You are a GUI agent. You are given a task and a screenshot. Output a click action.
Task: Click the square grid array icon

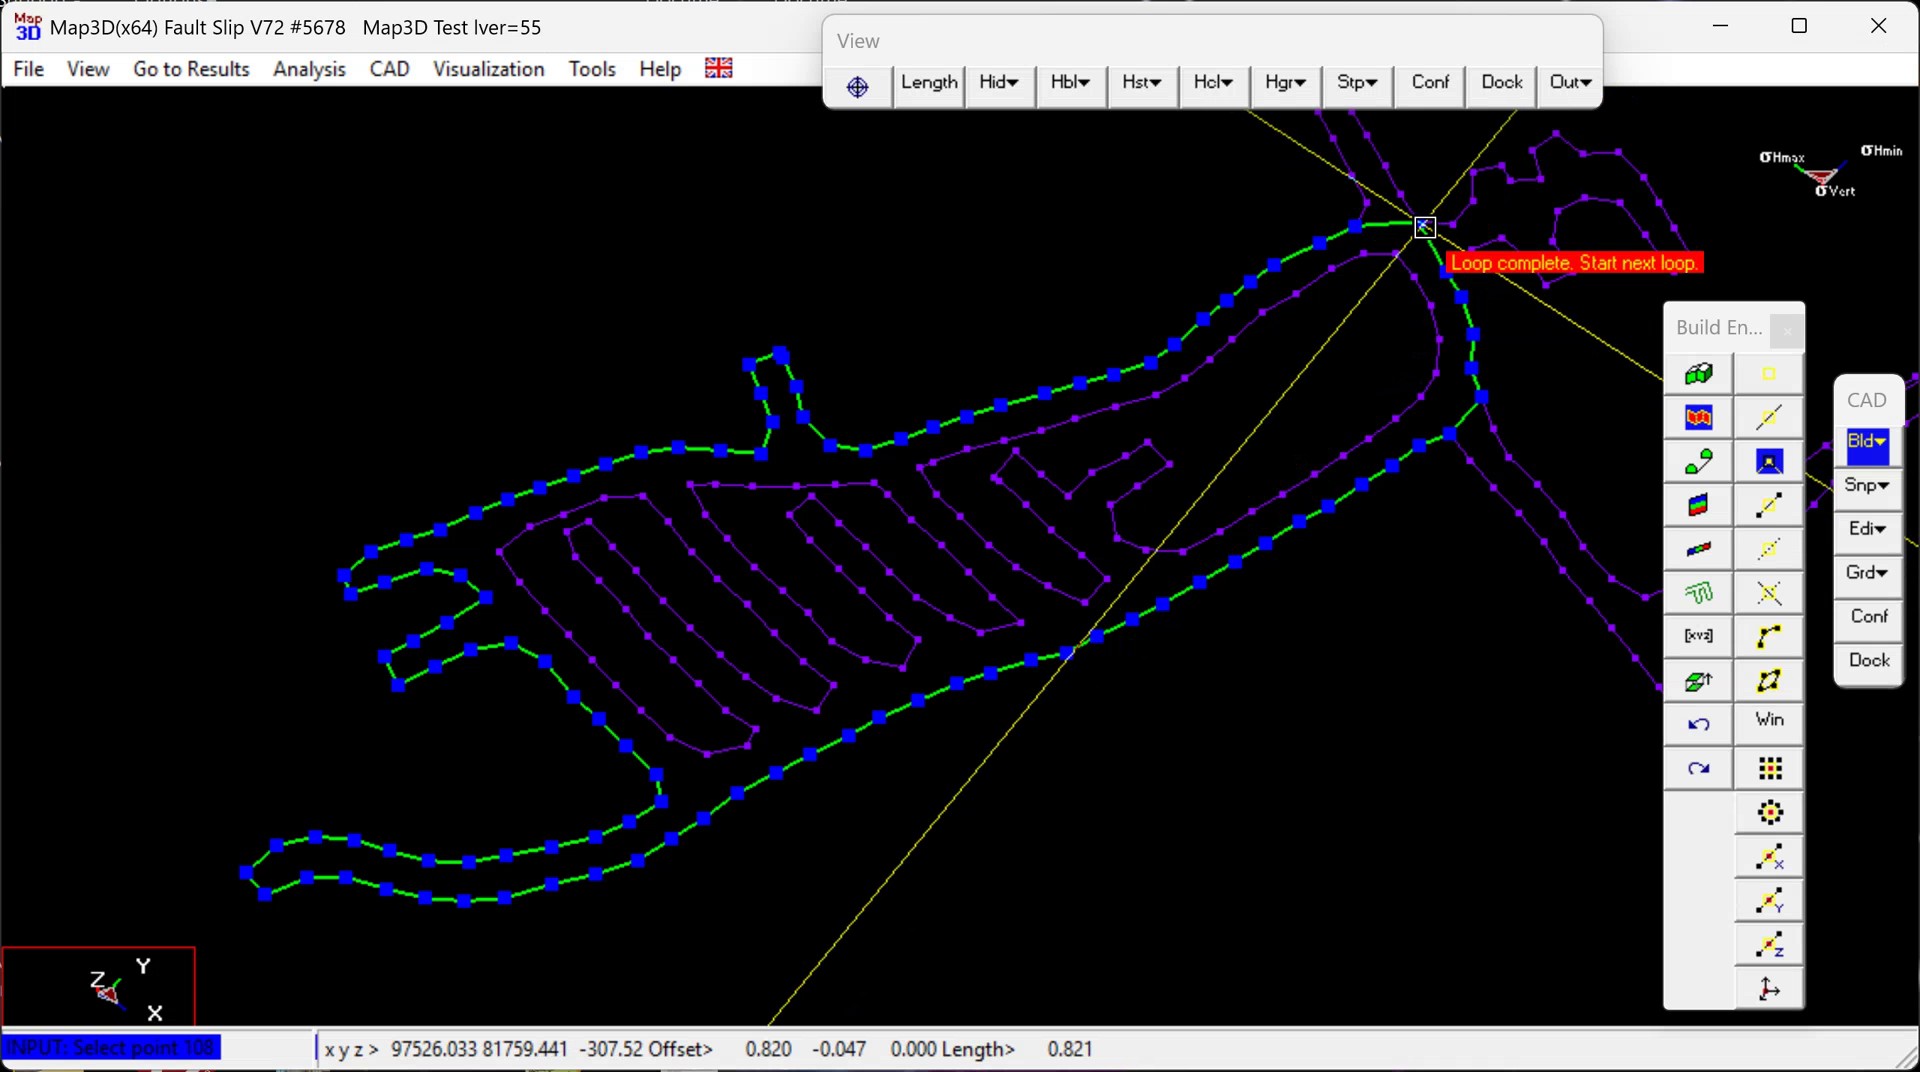tap(1769, 768)
